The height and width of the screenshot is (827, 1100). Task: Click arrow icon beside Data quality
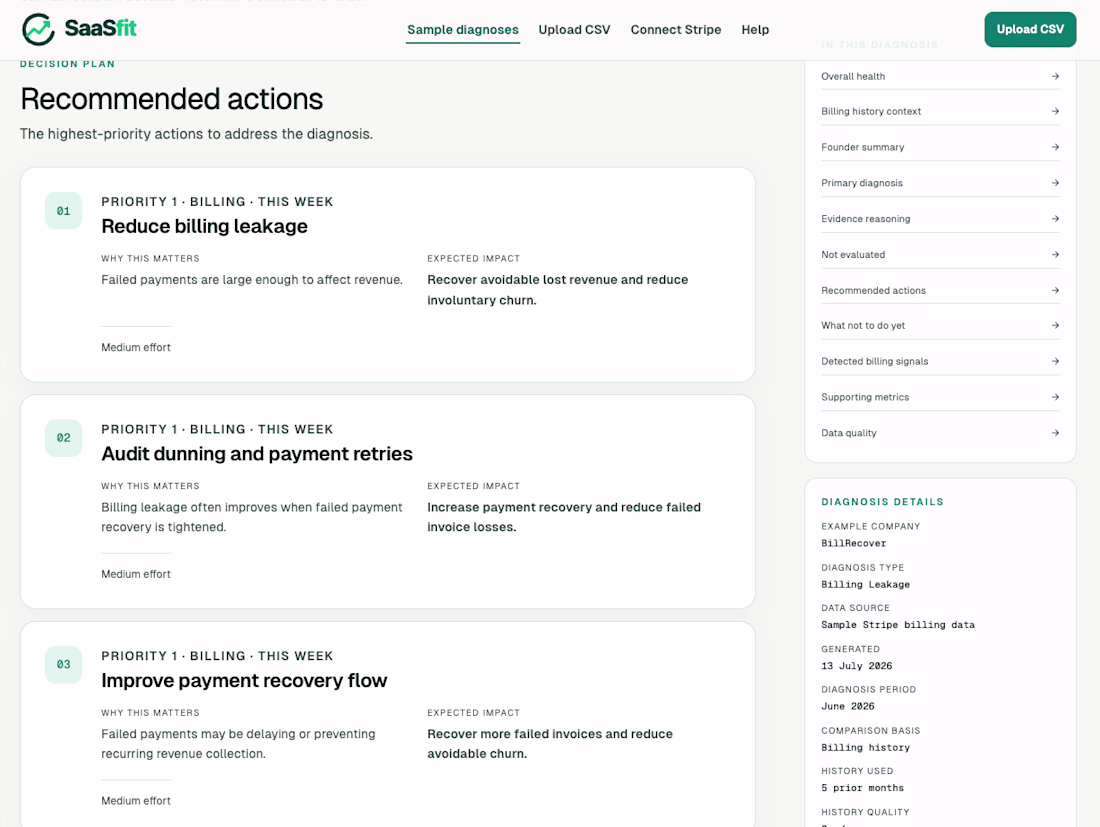tap(1055, 432)
